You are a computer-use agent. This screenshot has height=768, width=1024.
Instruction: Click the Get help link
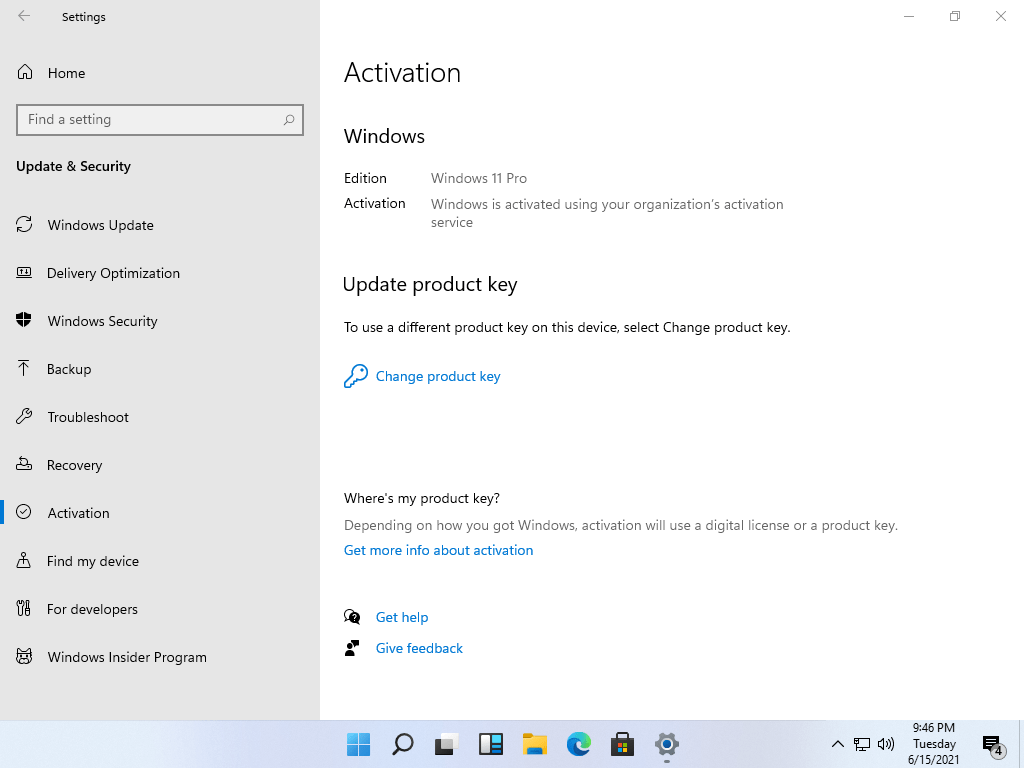tap(402, 617)
